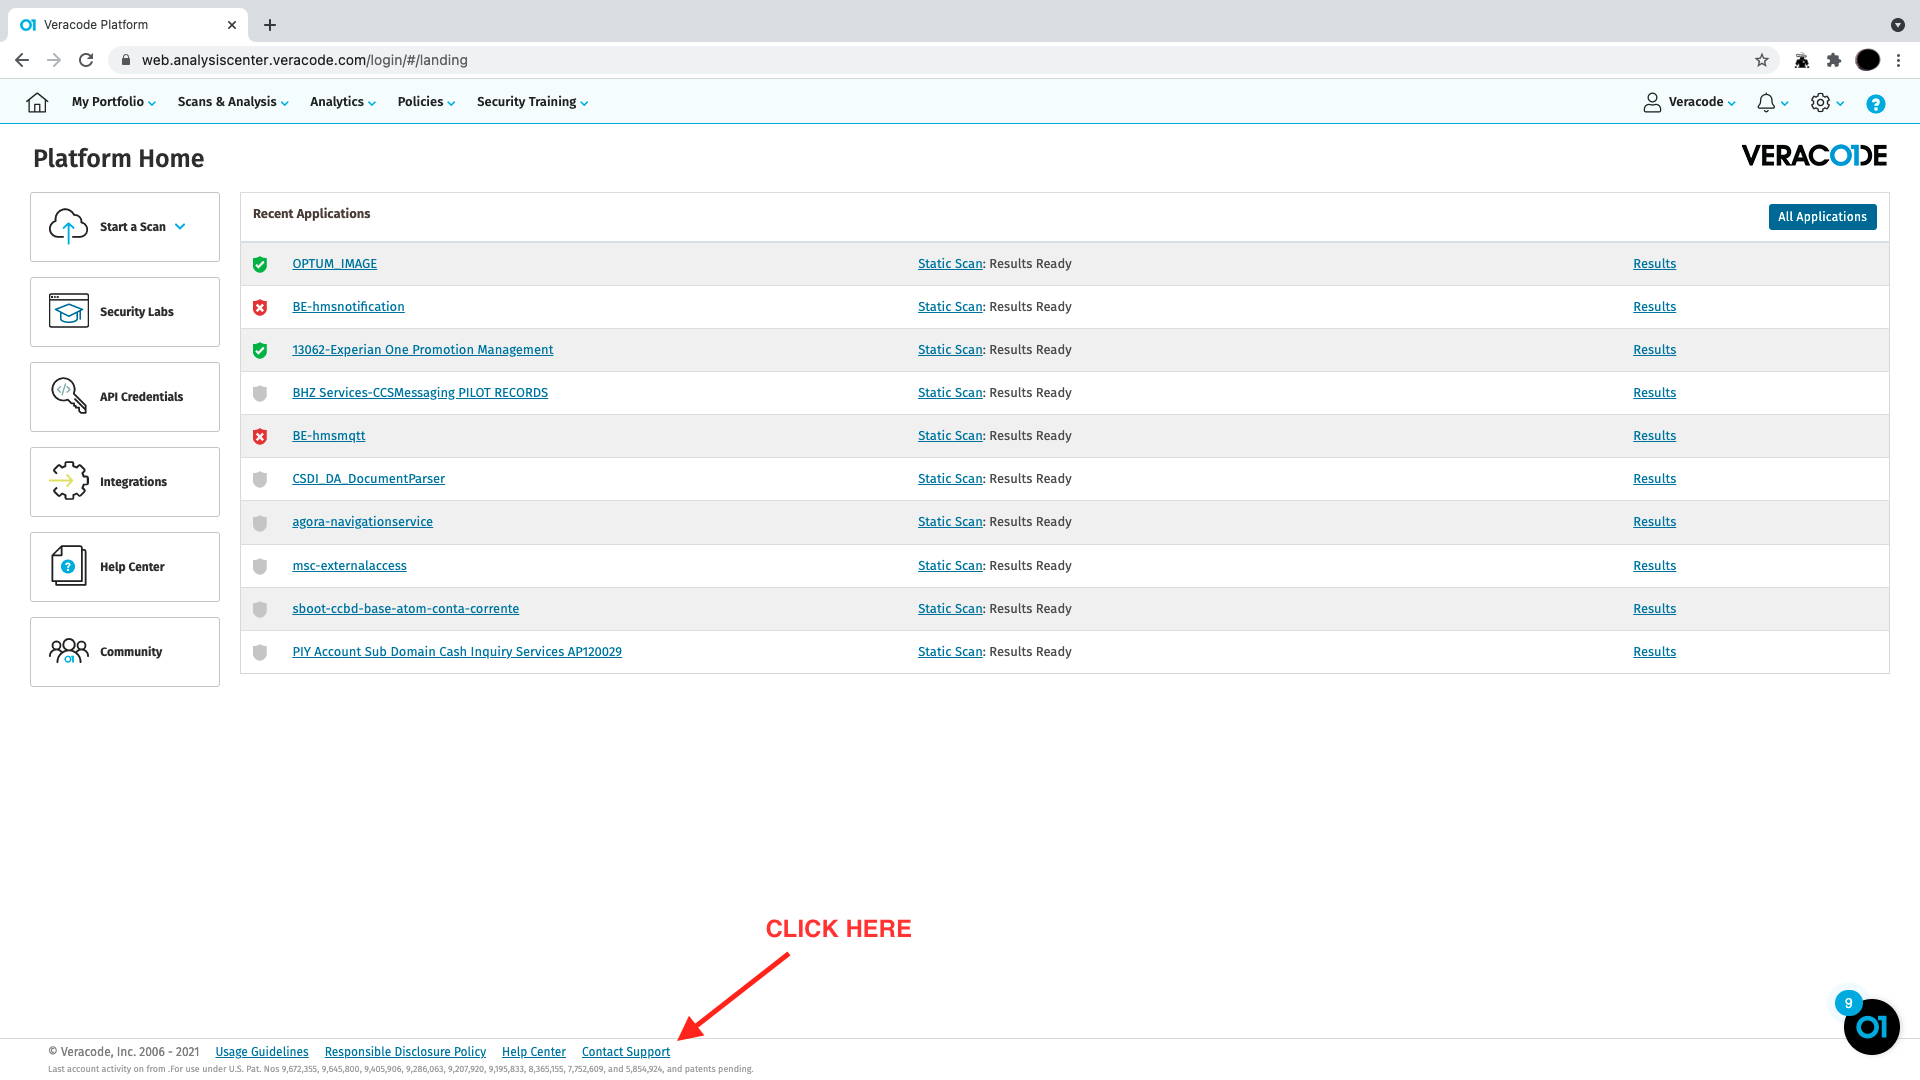
Task: Open the Chrome profile avatar
Action: pyautogui.click(x=1867, y=60)
